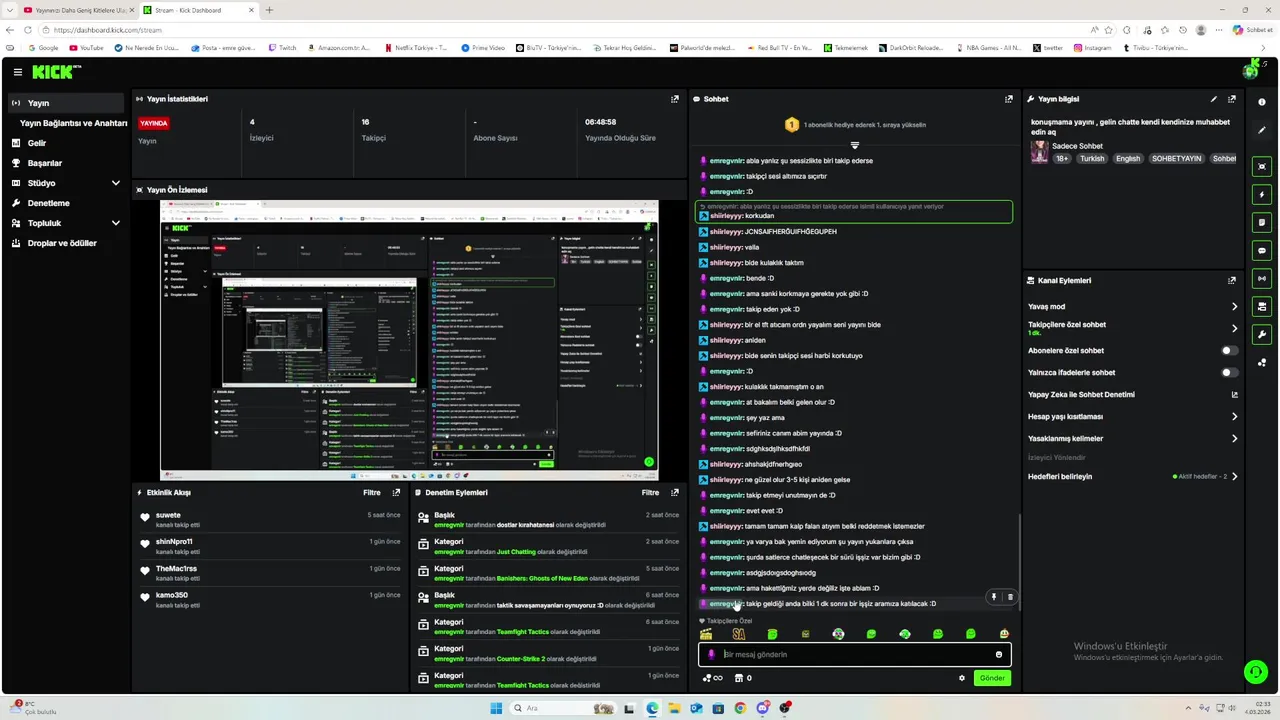Pop out the Etkinlik Akışı panel
Viewport: 1280px width, 720px height.
pos(396,492)
